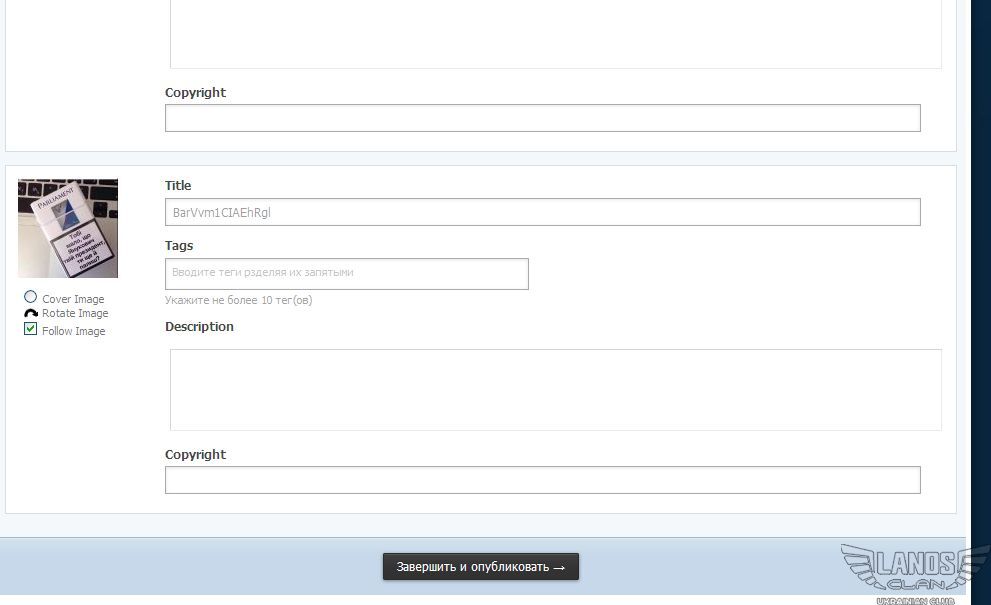Click the upper description text area

tap(555, 35)
